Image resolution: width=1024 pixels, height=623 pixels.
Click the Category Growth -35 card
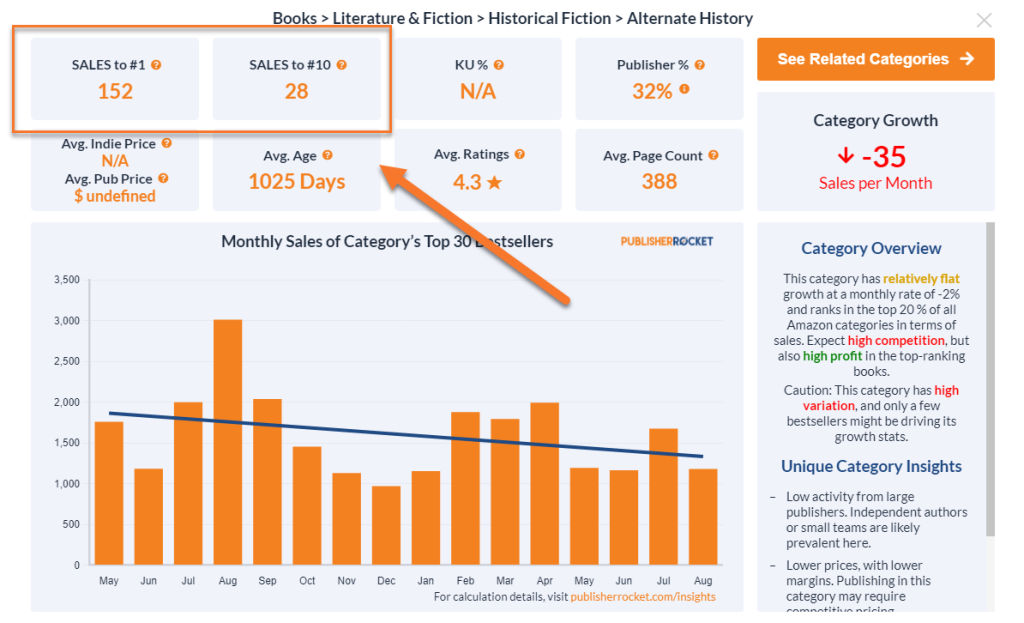(x=875, y=152)
